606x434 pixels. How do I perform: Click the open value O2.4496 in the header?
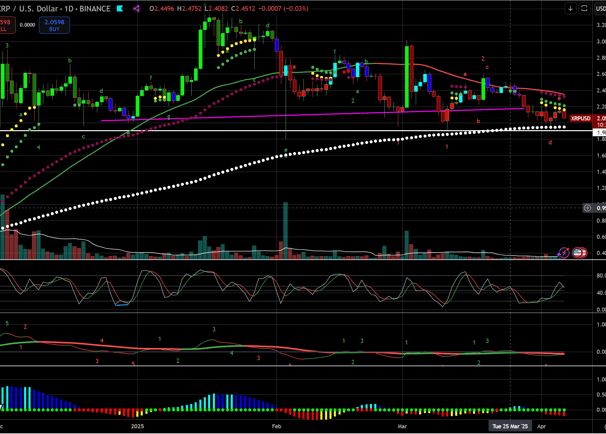tap(162, 9)
